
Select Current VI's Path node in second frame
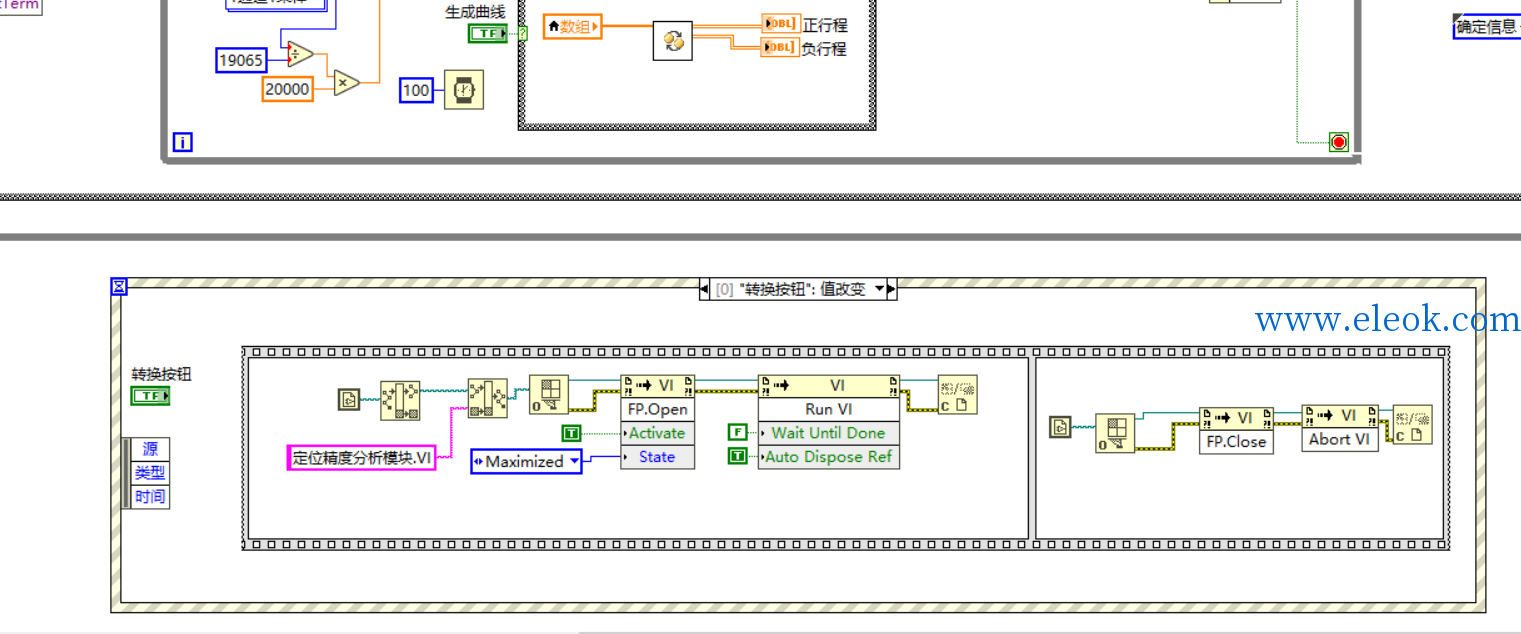tap(1060, 427)
